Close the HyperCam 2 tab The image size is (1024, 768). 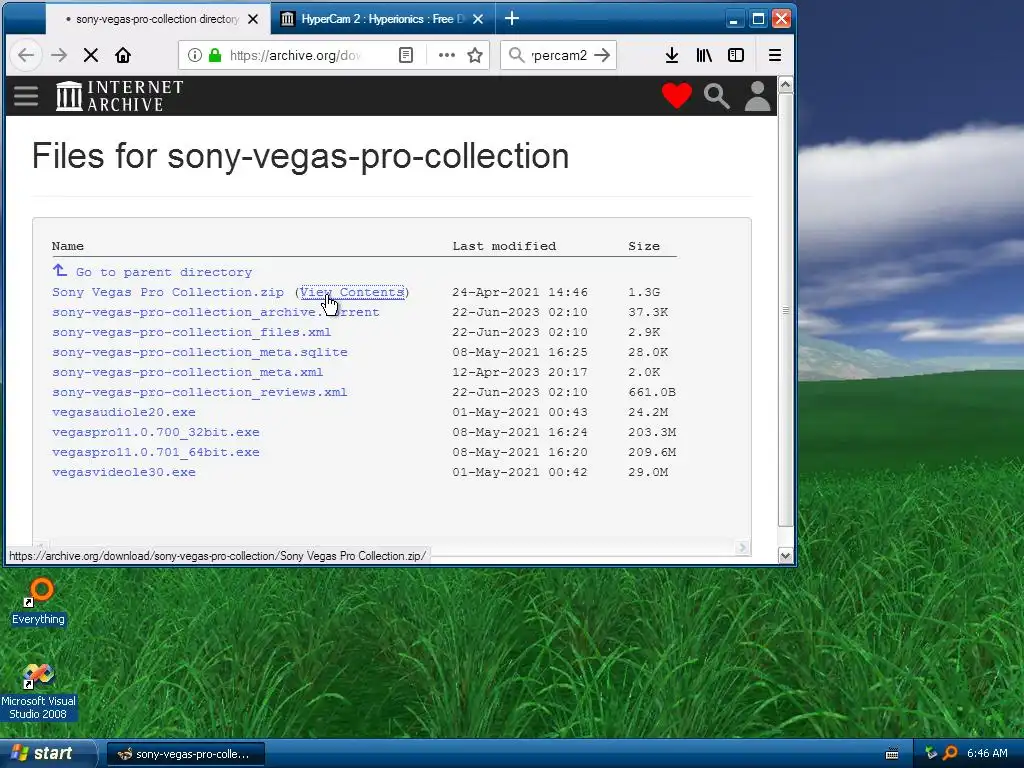click(478, 19)
